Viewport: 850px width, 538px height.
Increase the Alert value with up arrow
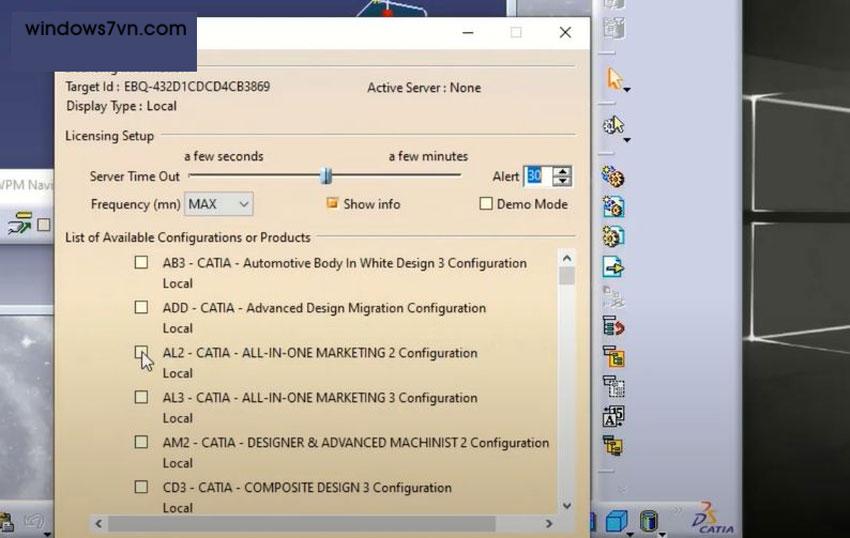point(563,171)
